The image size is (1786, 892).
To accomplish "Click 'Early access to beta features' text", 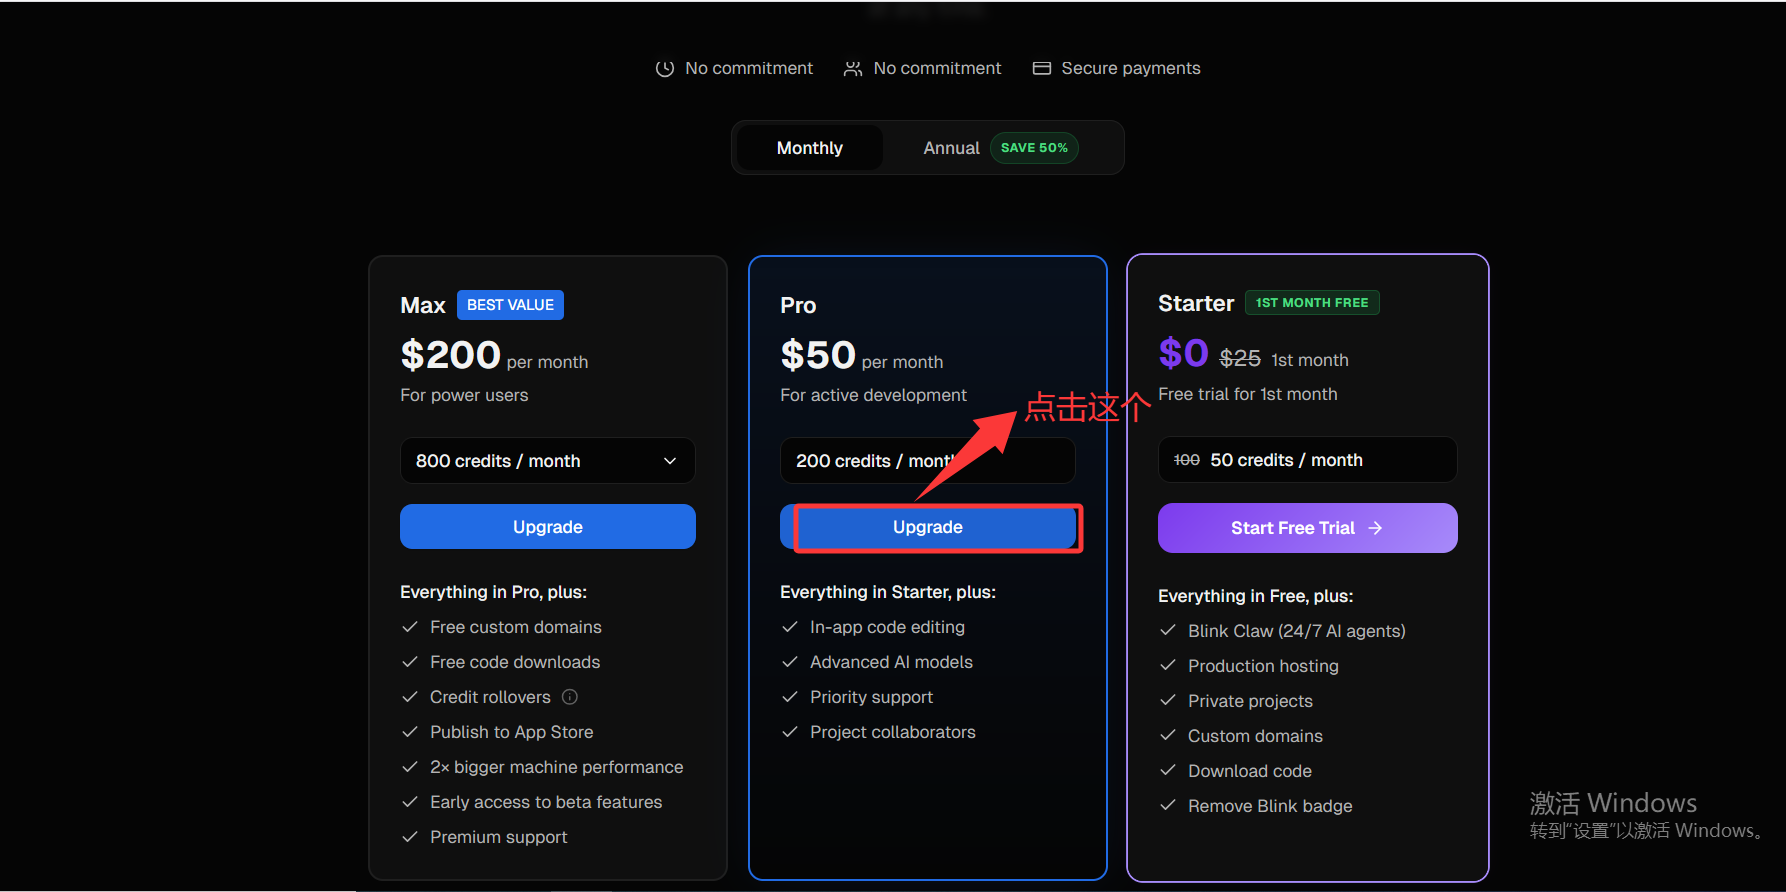I will pyautogui.click(x=546, y=802).
